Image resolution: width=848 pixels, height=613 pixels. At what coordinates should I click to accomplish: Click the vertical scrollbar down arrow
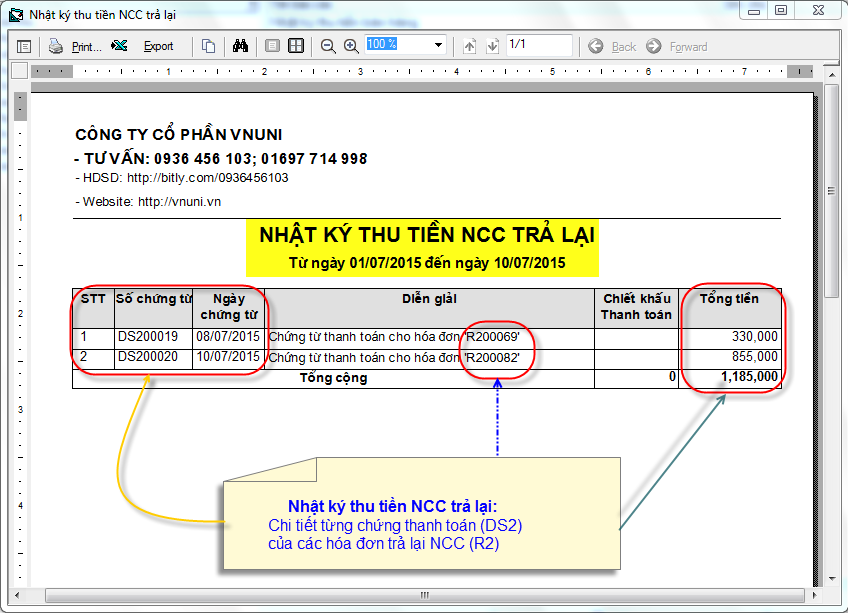coord(832,578)
